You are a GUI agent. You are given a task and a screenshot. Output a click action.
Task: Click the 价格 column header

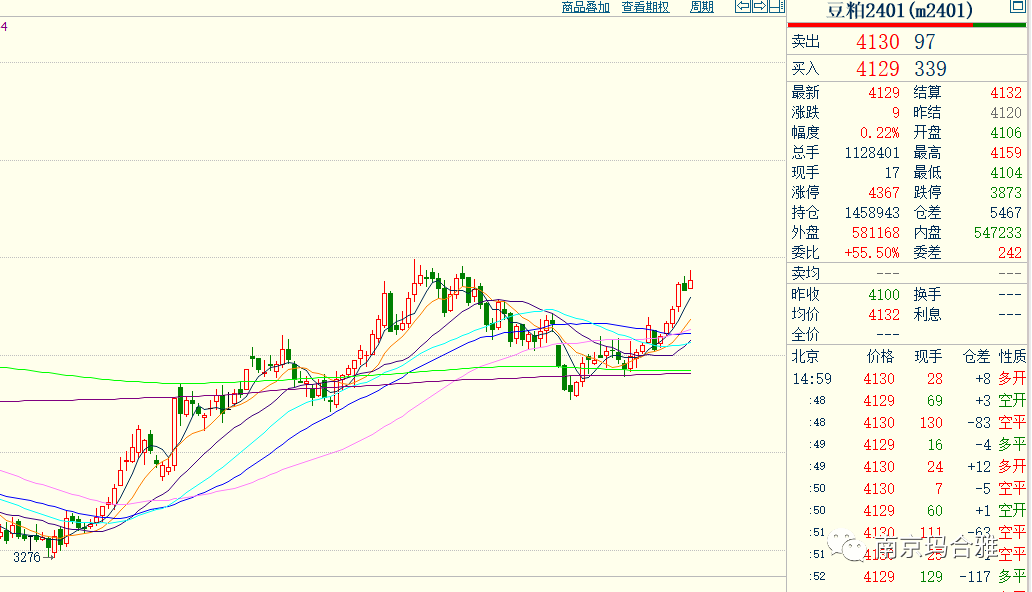(881, 357)
